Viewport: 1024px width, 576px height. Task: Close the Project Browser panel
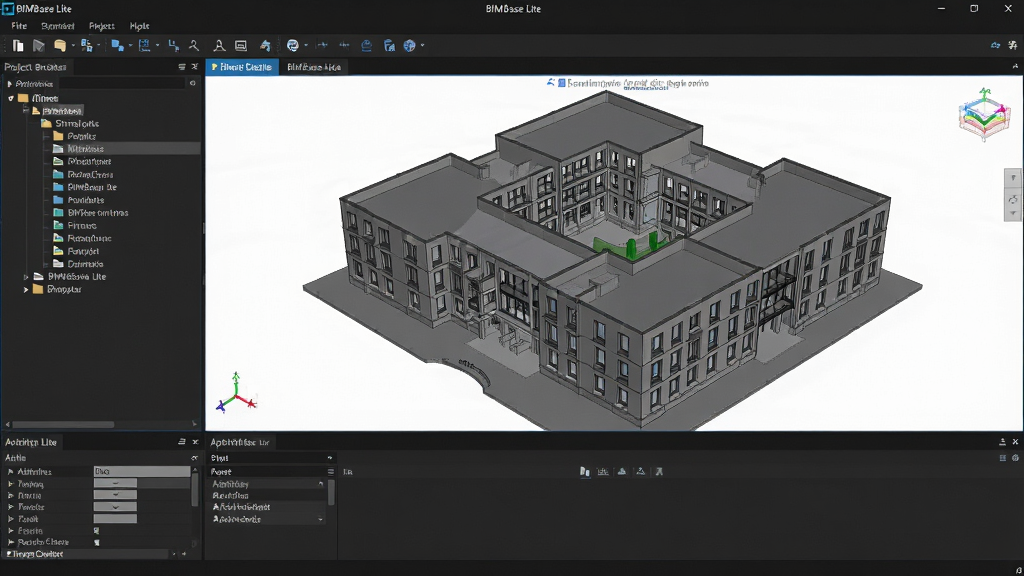tap(195, 67)
